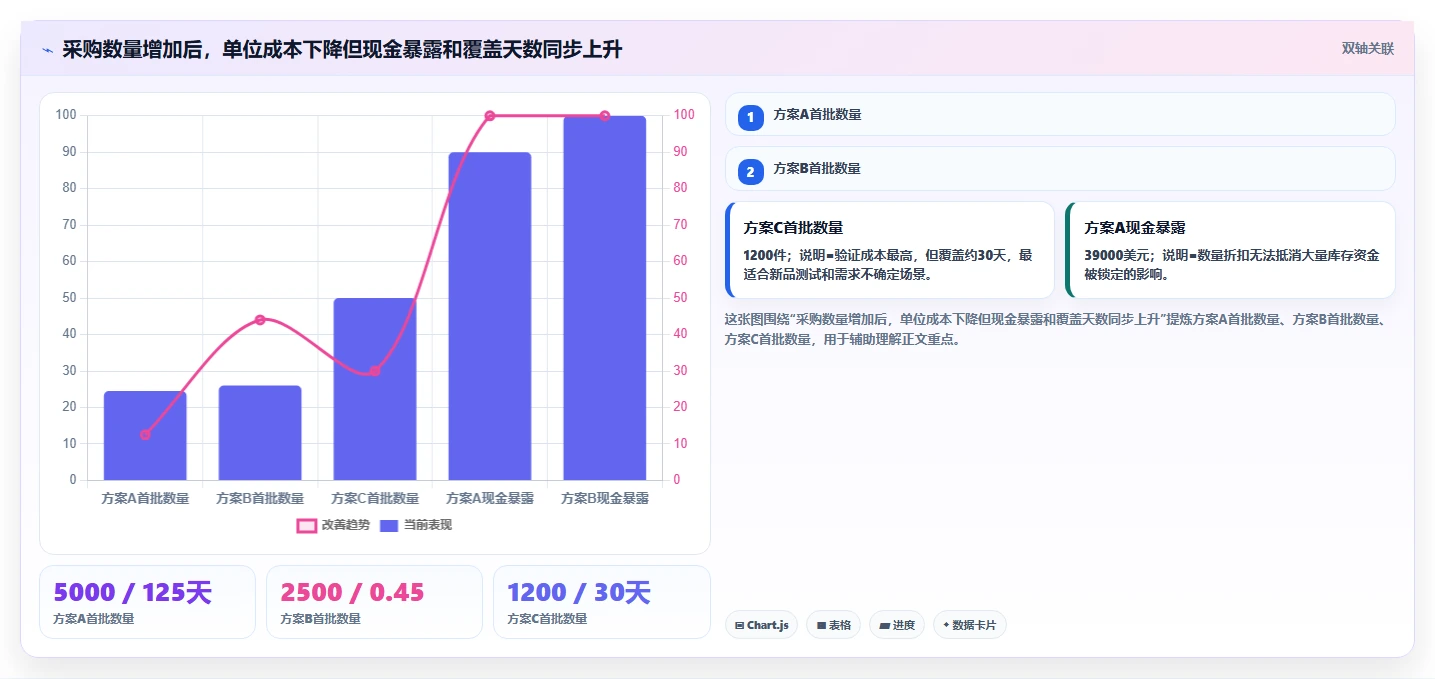Click the 数据卡片 sparkle icon
1435x679 pixels.
[946, 625]
